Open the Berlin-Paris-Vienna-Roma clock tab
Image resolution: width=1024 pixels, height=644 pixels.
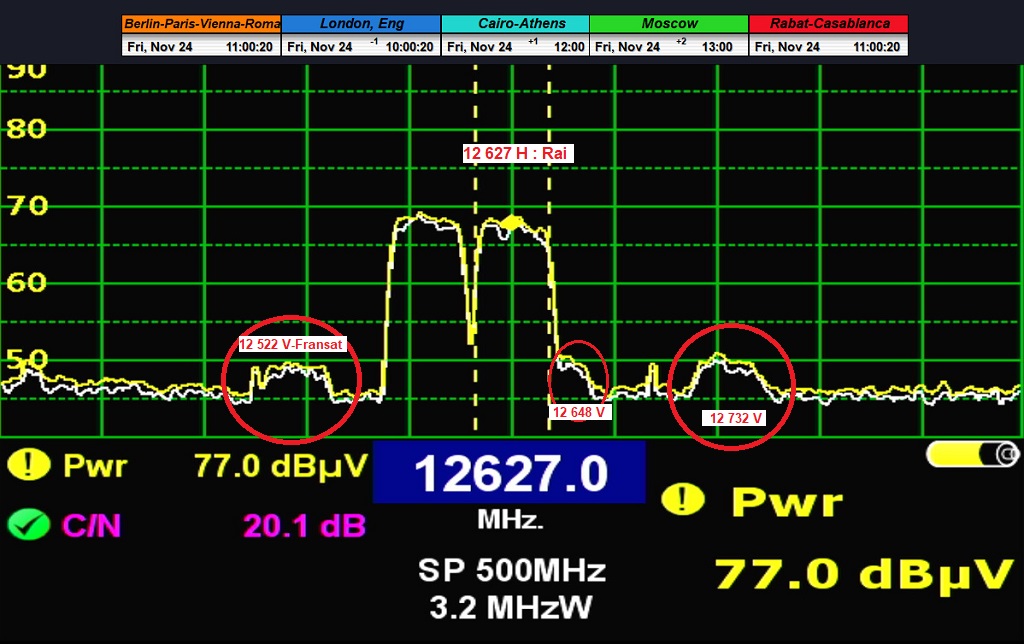coord(201,23)
